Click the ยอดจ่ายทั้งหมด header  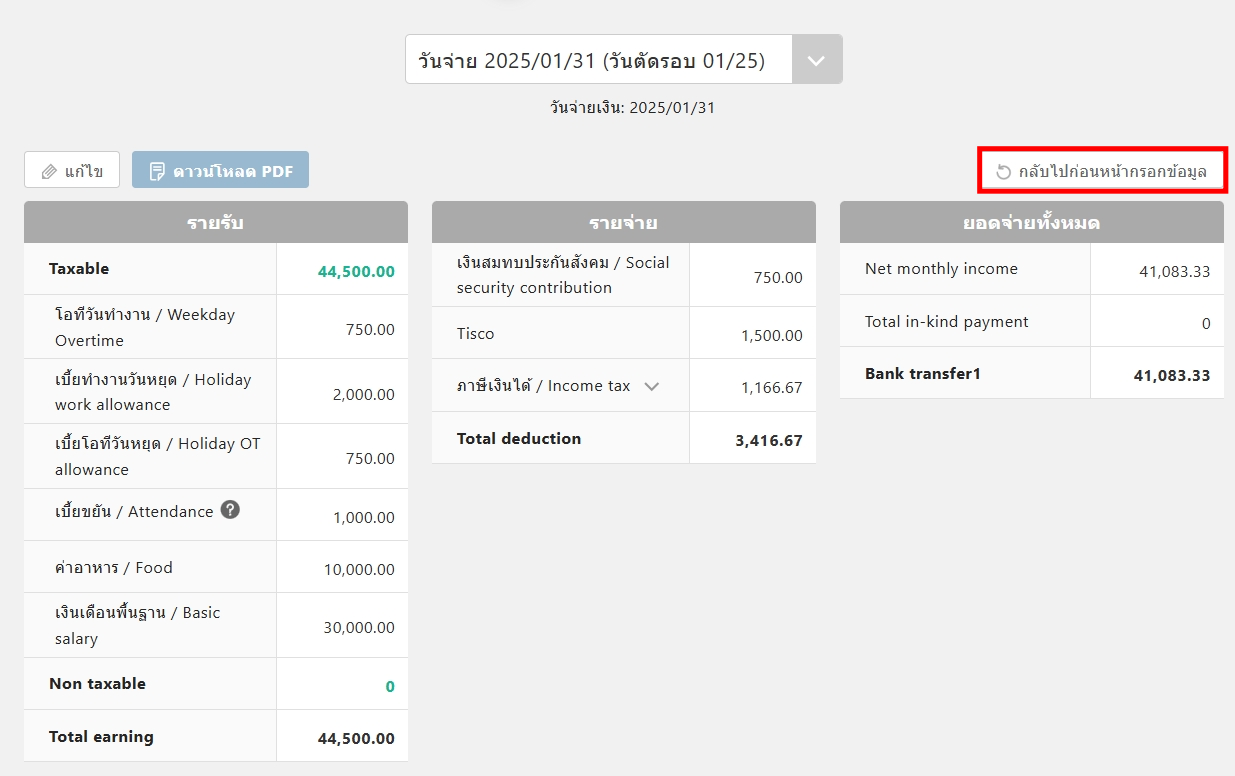tap(1031, 222)
